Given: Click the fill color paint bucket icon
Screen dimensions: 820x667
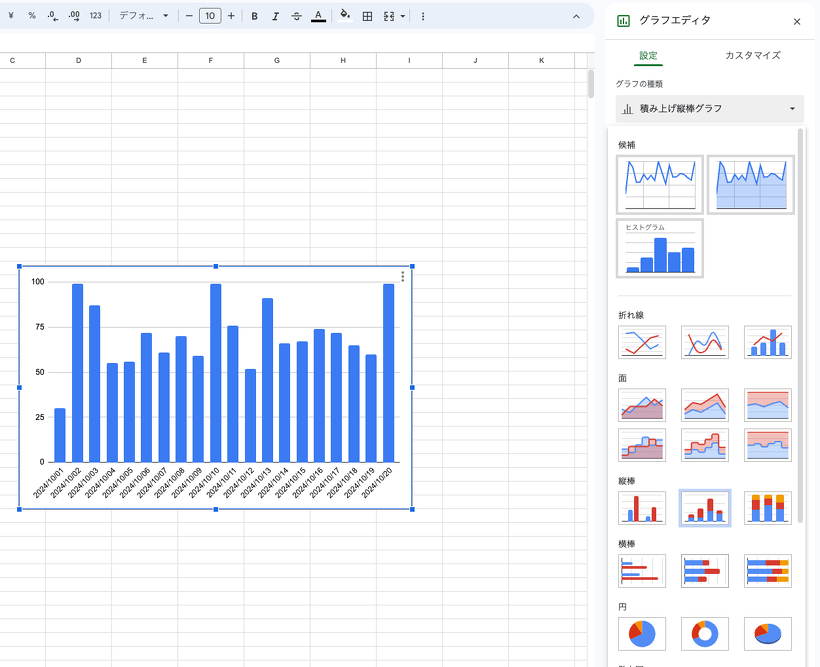Looking at the screenshot, I should click(345, 16).
